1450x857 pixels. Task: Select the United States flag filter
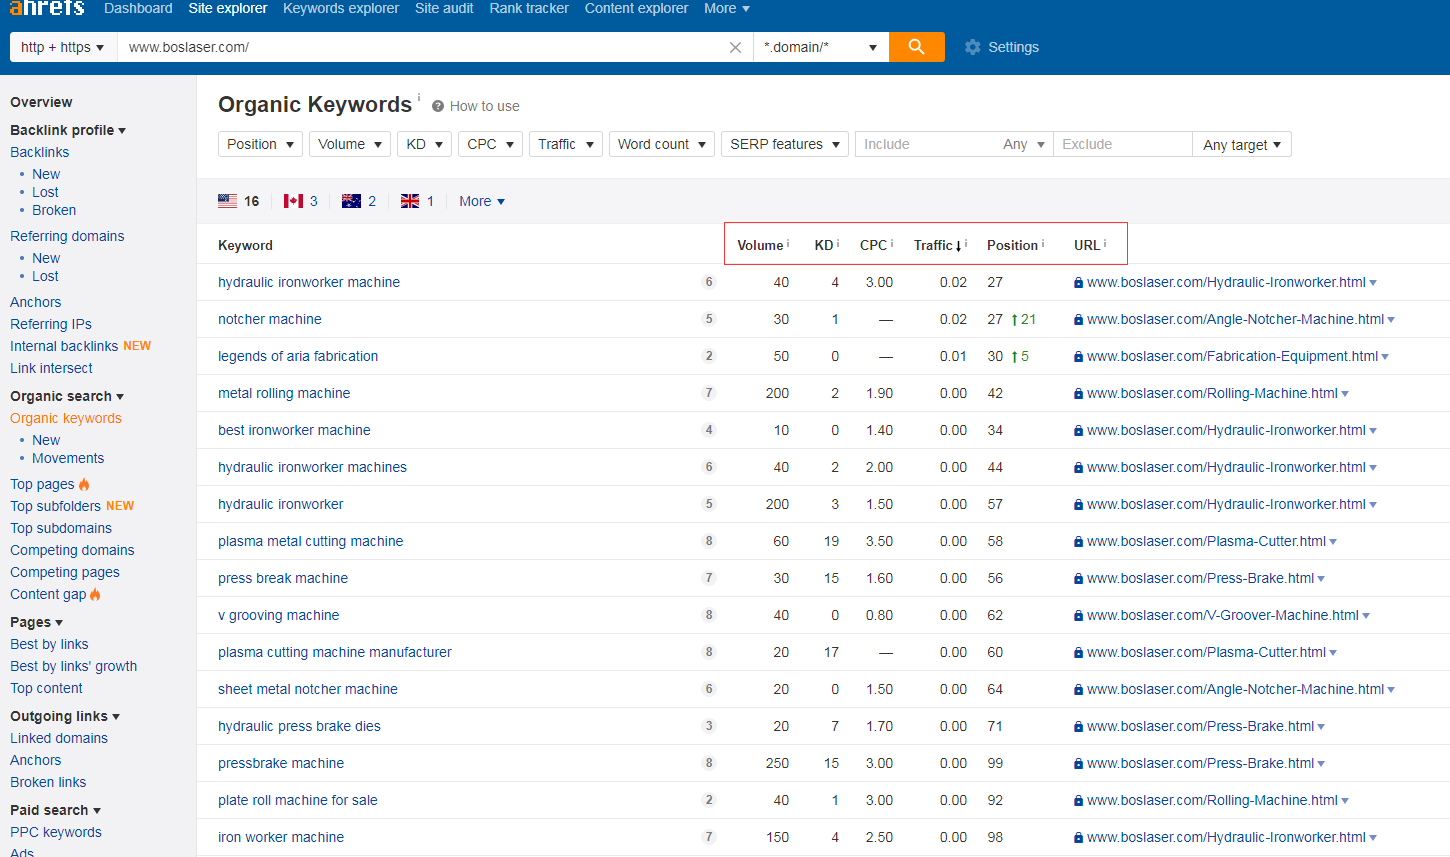pyautogui.click(x=228, y=201)
